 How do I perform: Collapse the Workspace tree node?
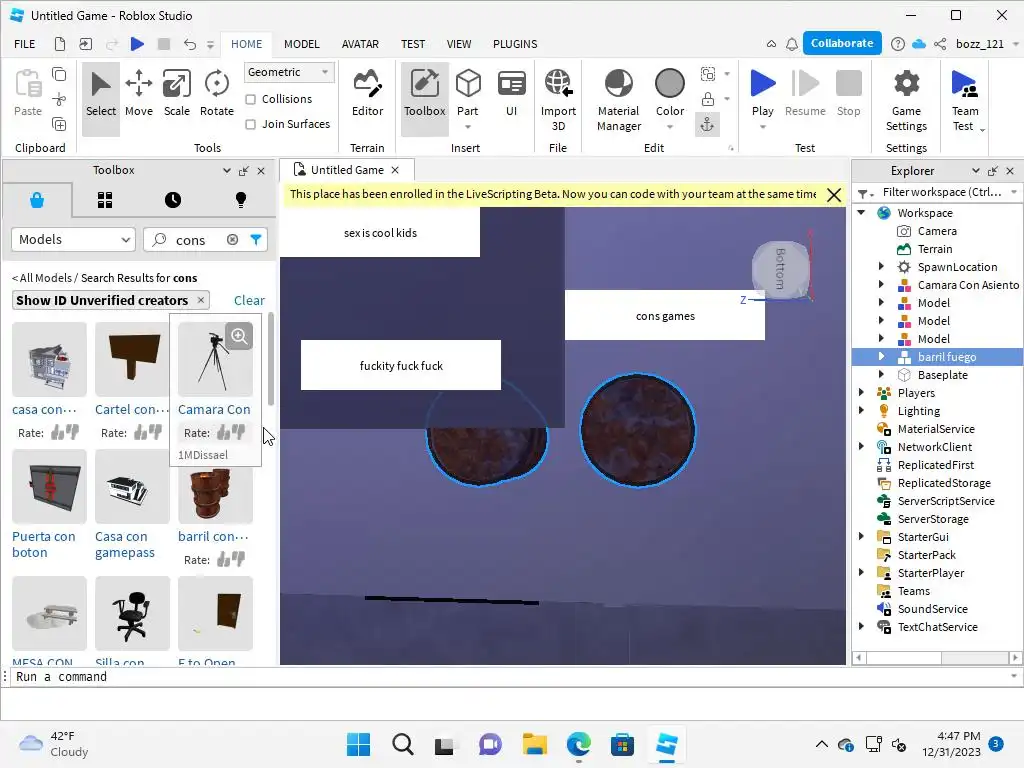[861, 212]
